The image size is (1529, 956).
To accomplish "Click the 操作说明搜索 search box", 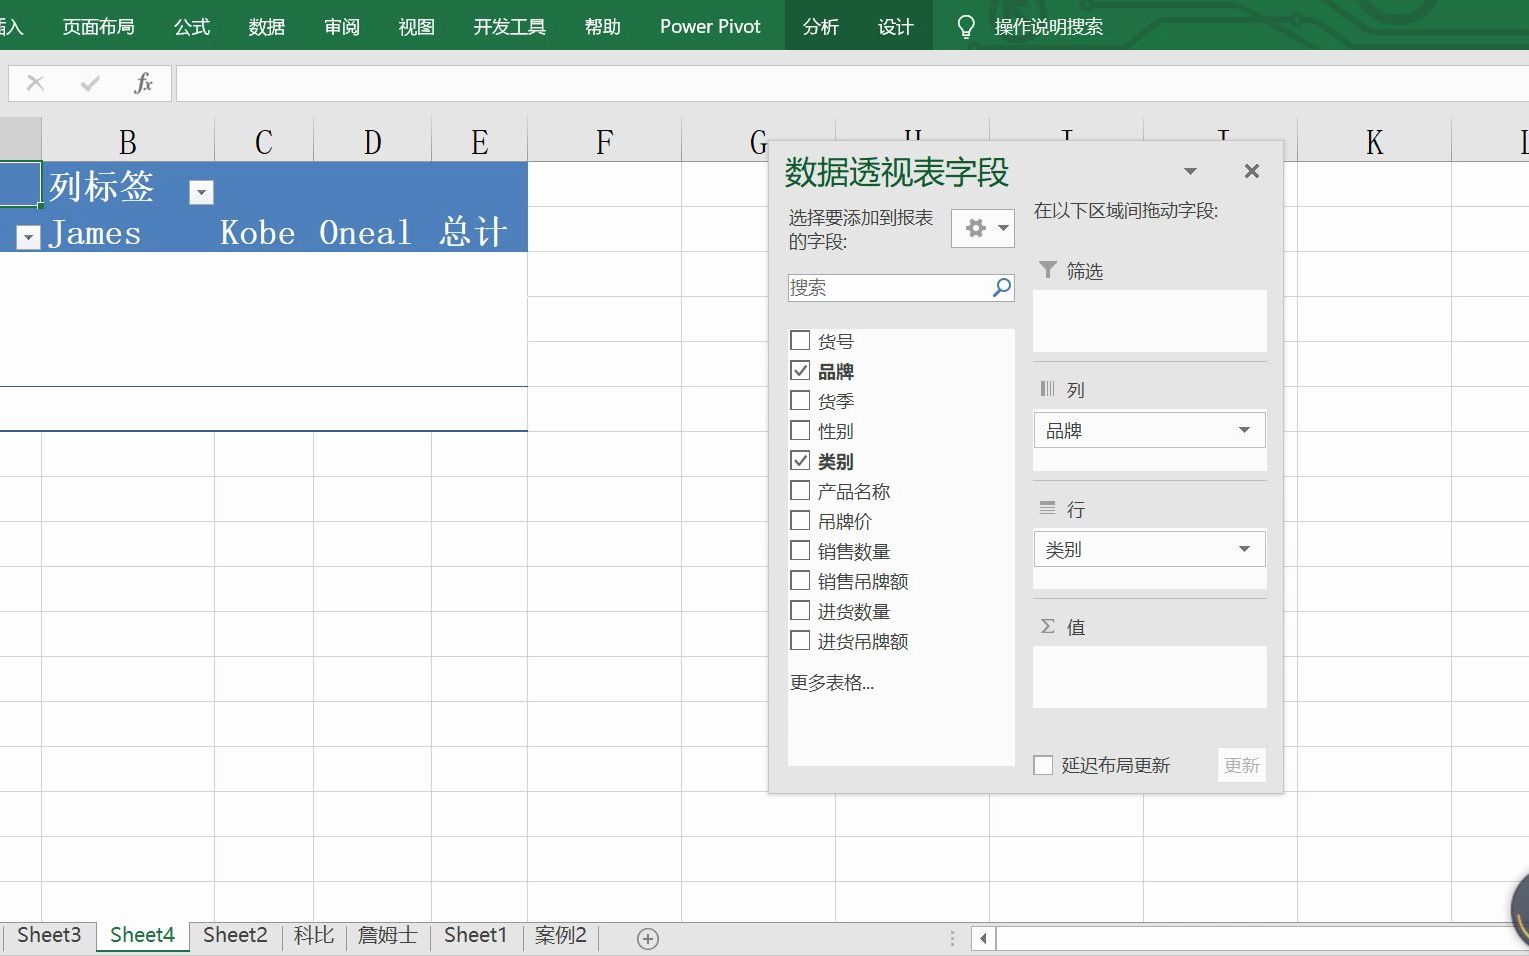I will [1048, 27].
